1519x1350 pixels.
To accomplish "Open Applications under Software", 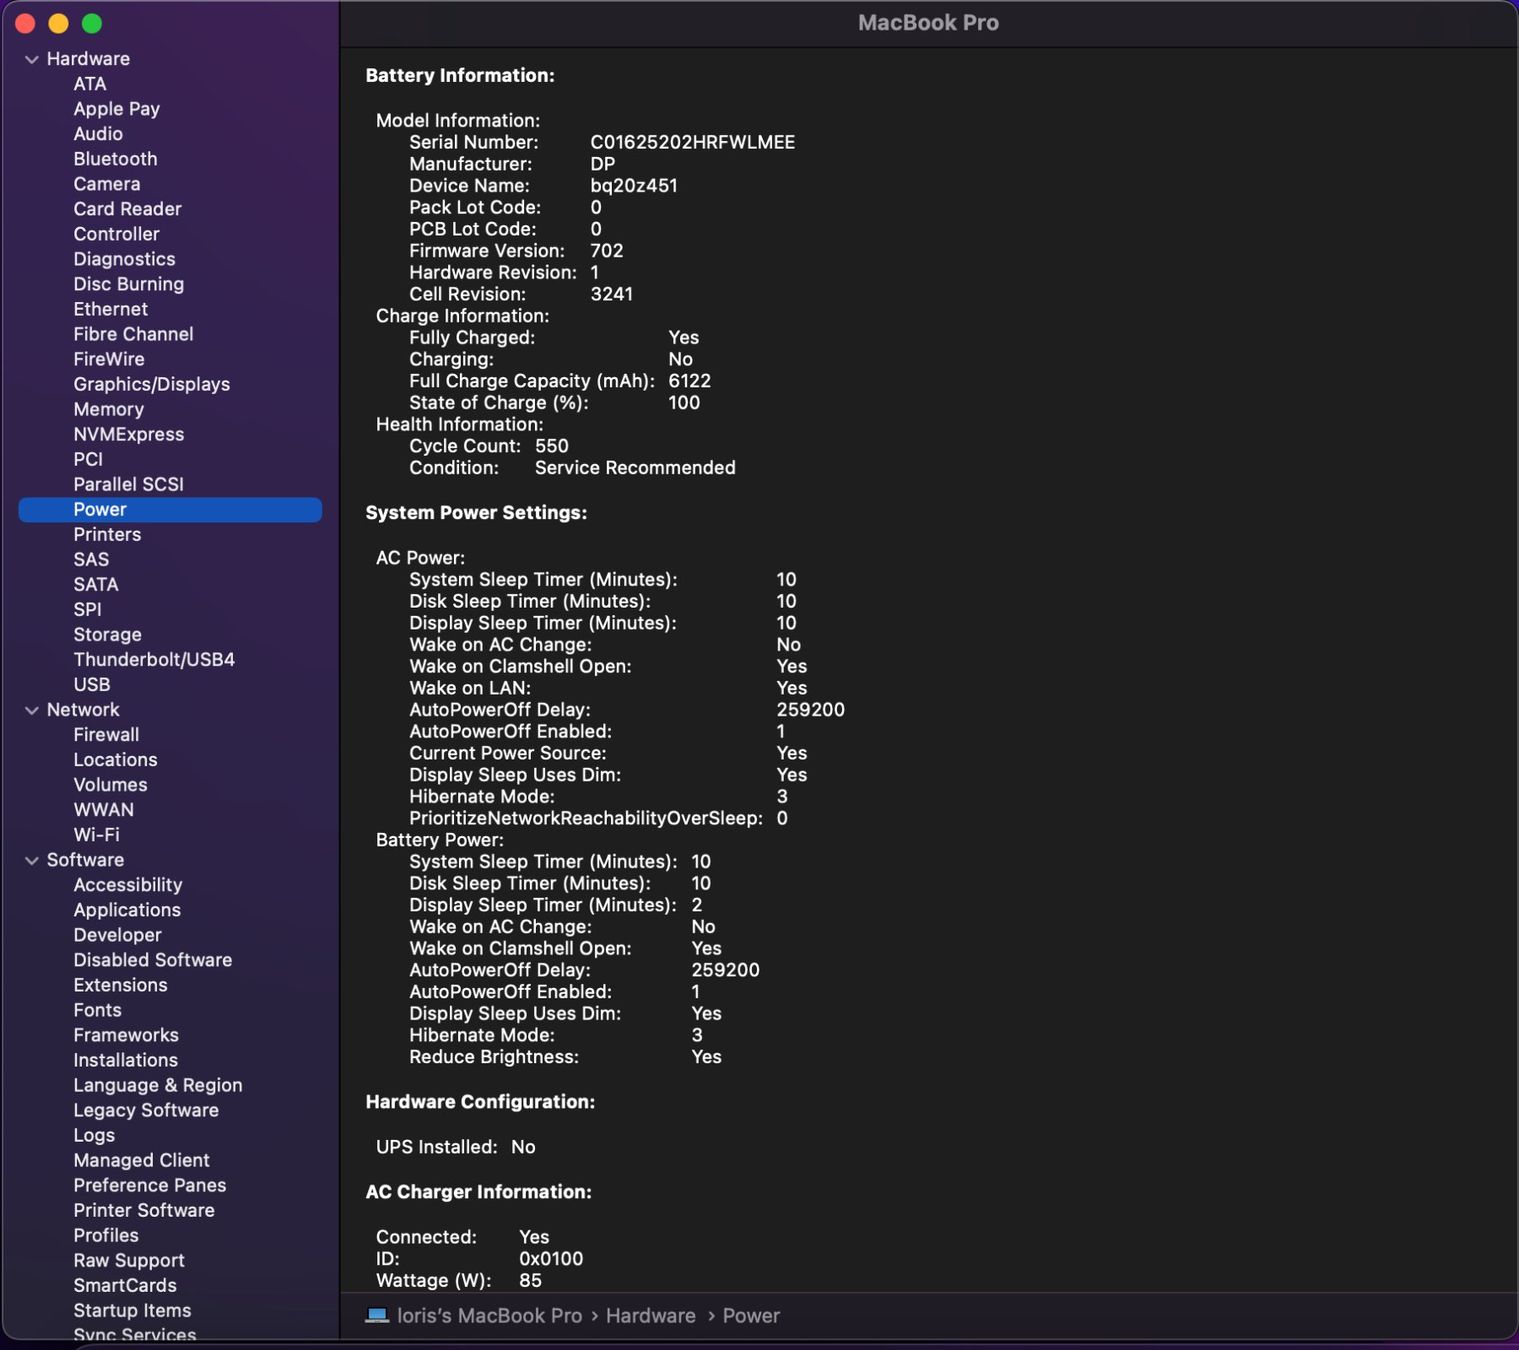I will tap(127, 910).
